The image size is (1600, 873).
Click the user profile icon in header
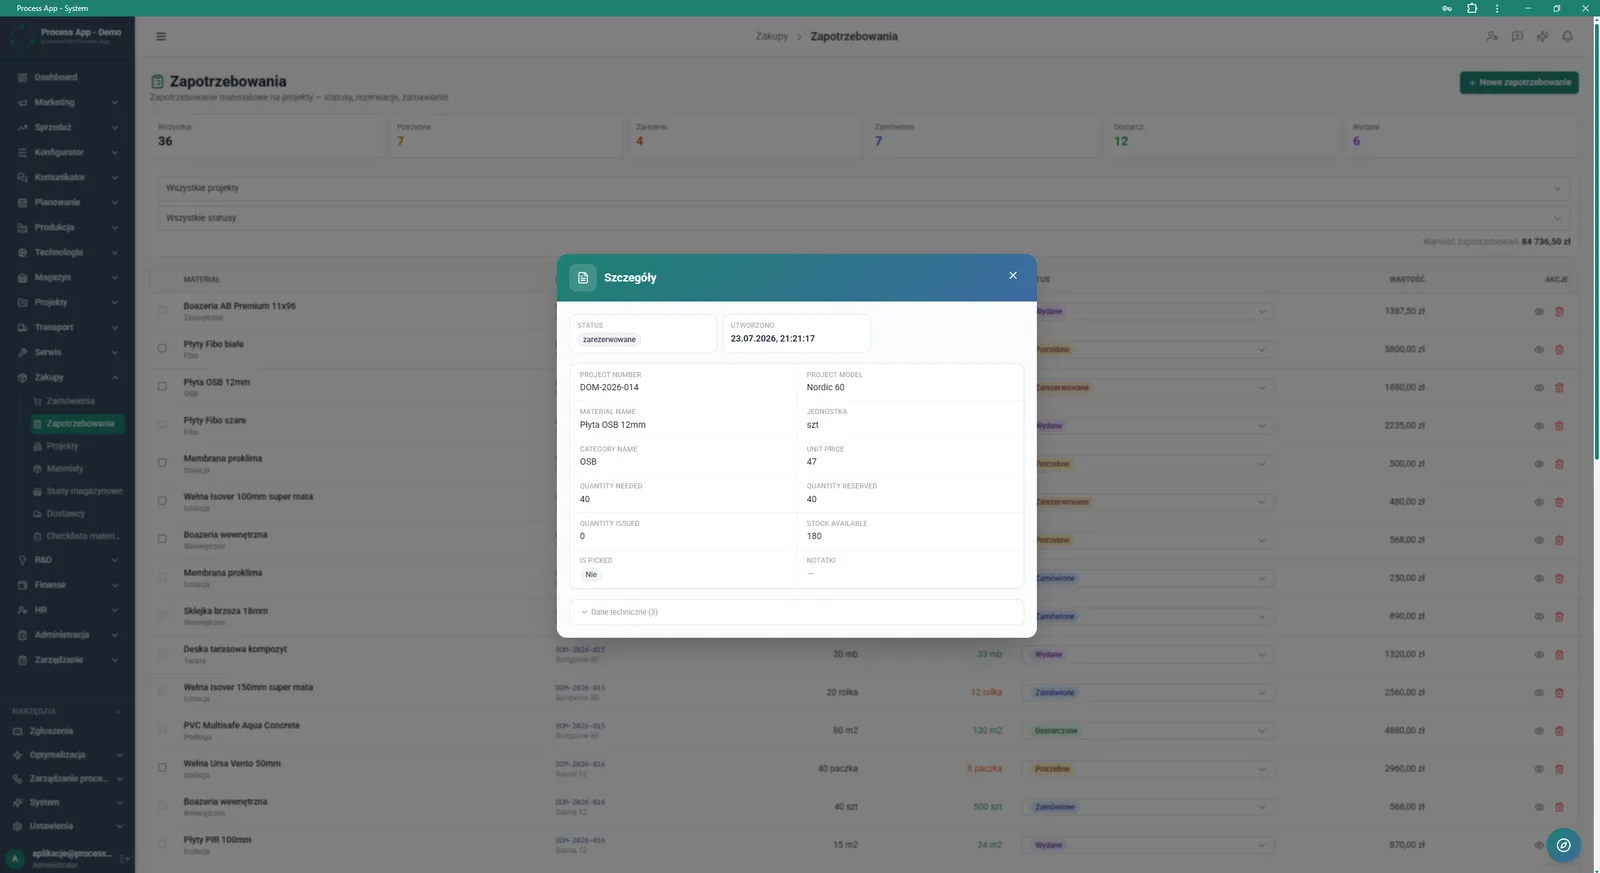(1492, 36)
